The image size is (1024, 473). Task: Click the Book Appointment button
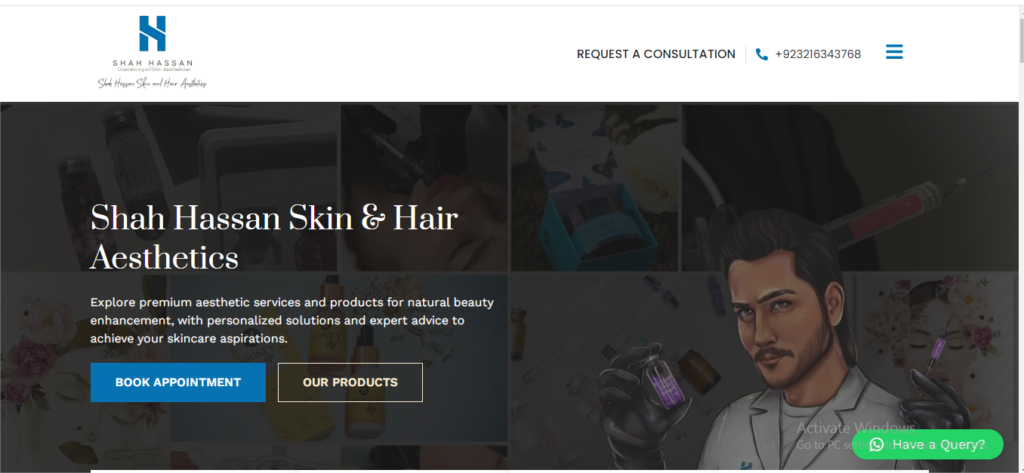click(178, 382)
